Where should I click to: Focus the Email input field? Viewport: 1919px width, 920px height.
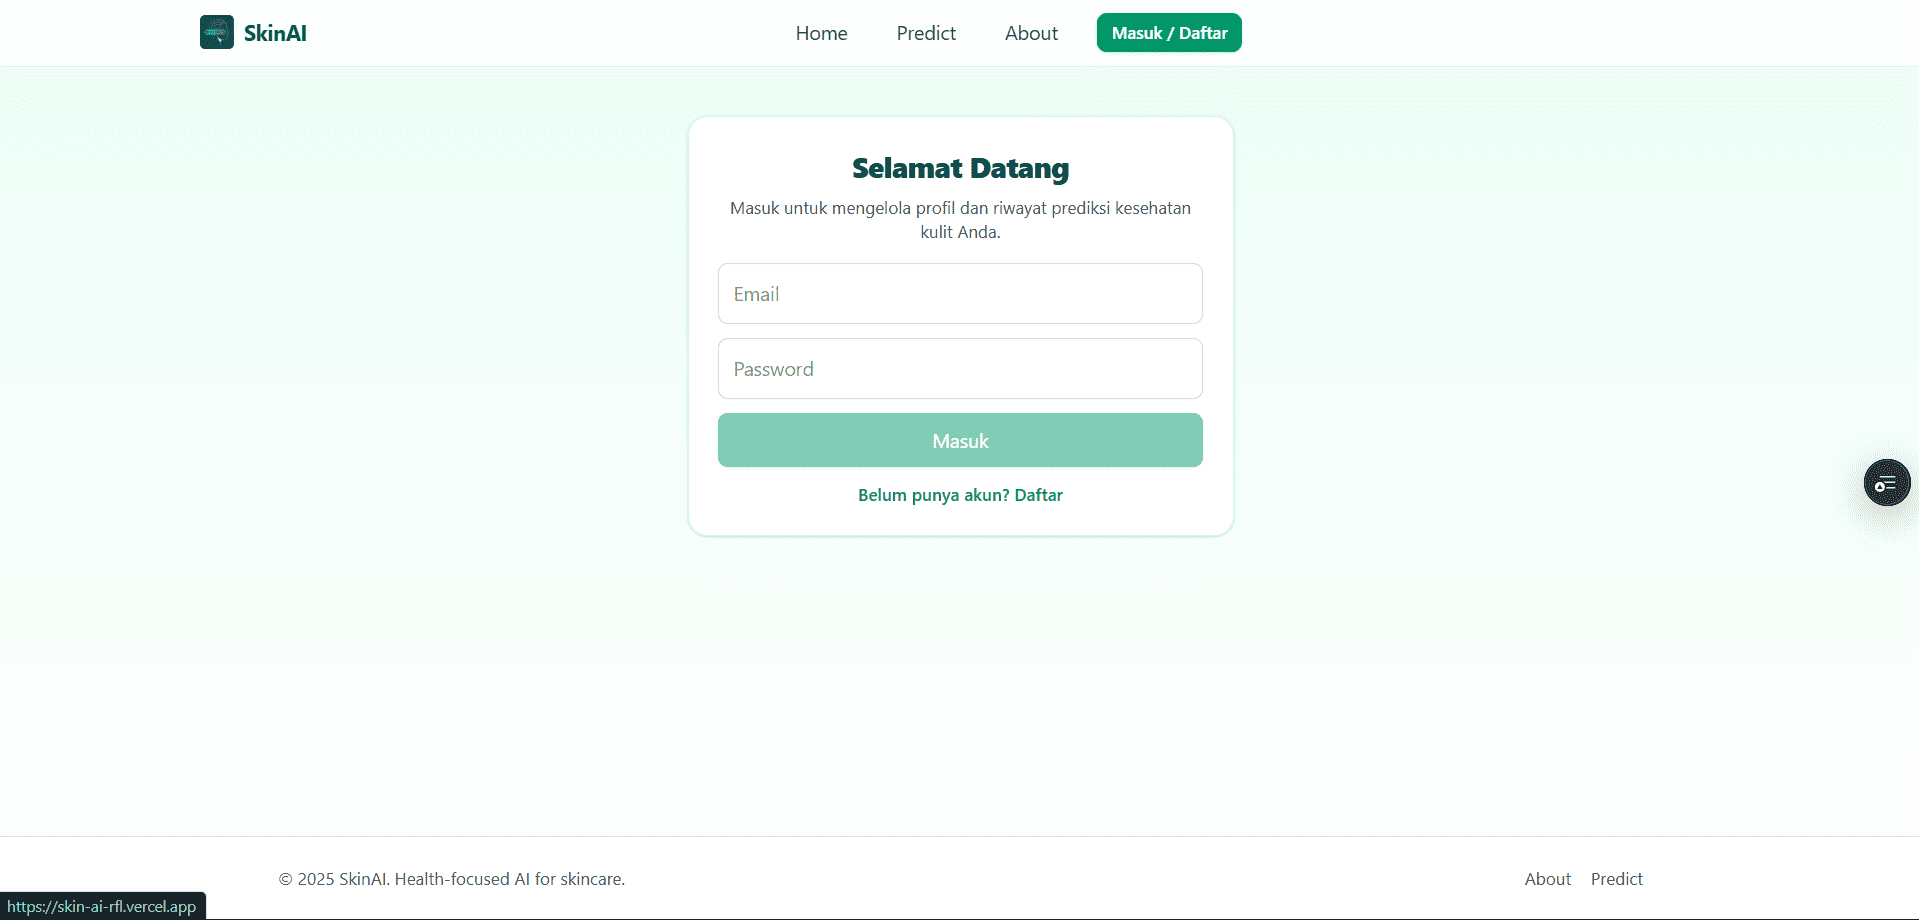pyautogui.click(x=959, y=293)
